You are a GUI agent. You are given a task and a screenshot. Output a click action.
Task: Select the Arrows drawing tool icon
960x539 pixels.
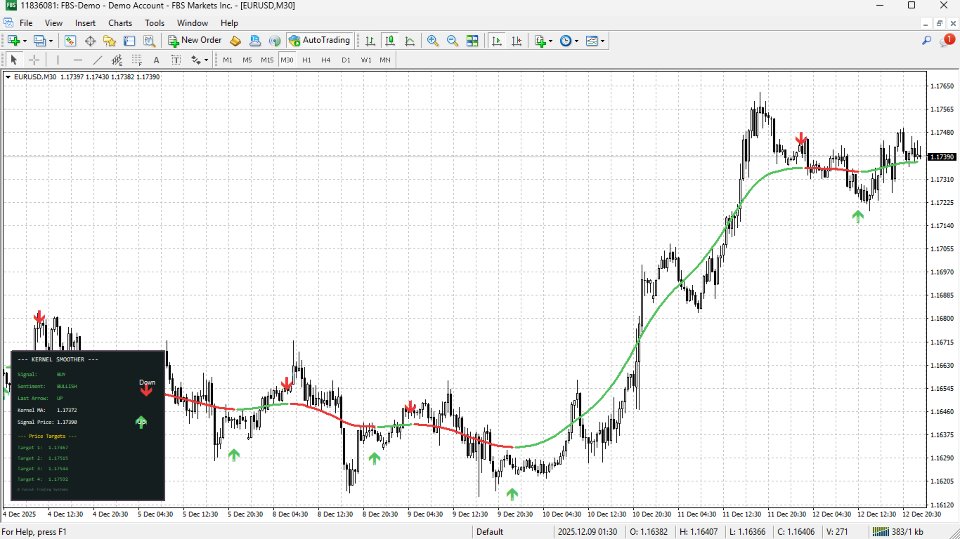point(196,59)
